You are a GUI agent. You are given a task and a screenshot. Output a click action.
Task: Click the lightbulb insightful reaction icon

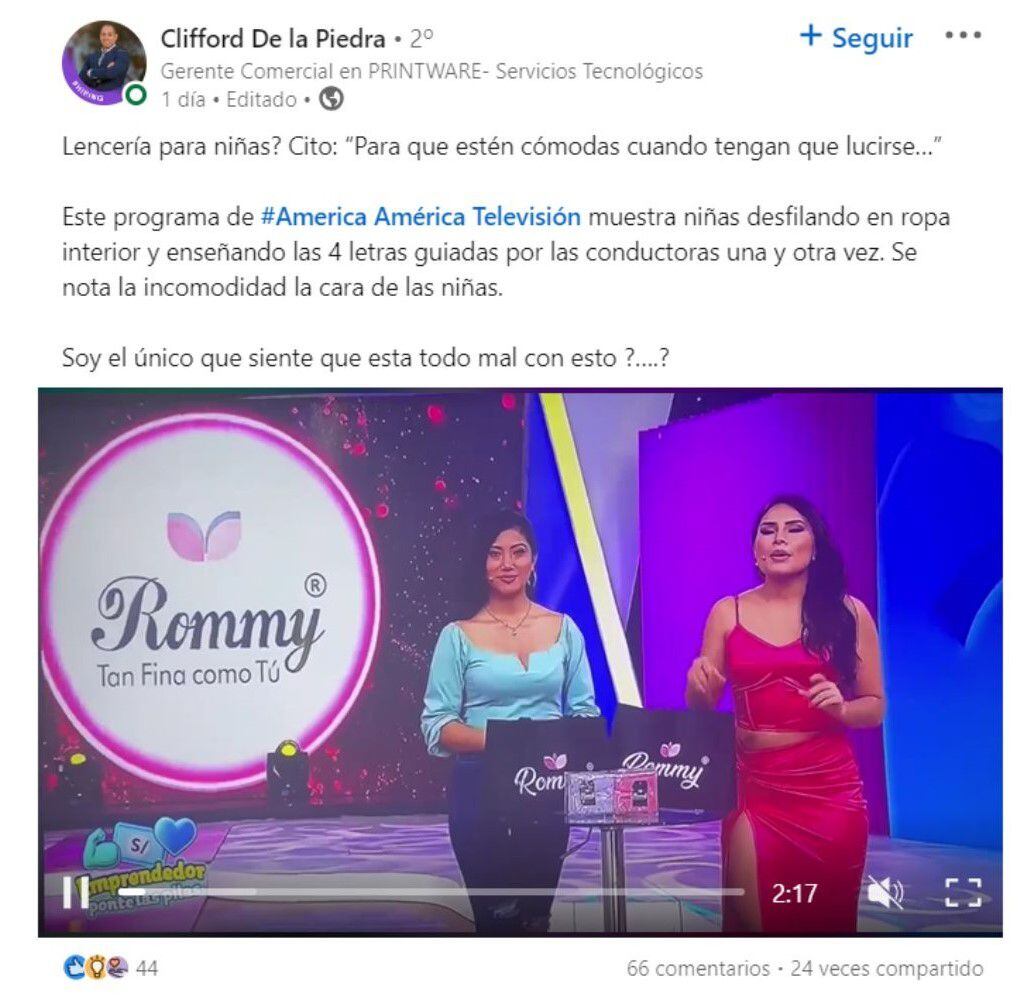point(96,968)
